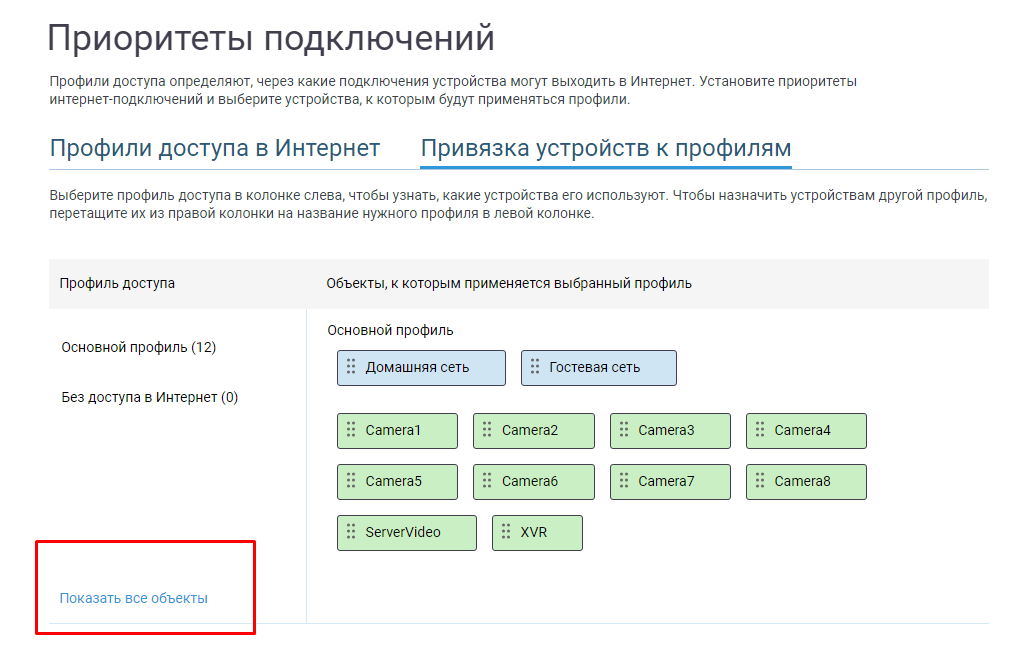This screenshot has width=1036, height=648.
Task: Select Без доступа в Интернет (0) profile
Action: tap(150, 398)
